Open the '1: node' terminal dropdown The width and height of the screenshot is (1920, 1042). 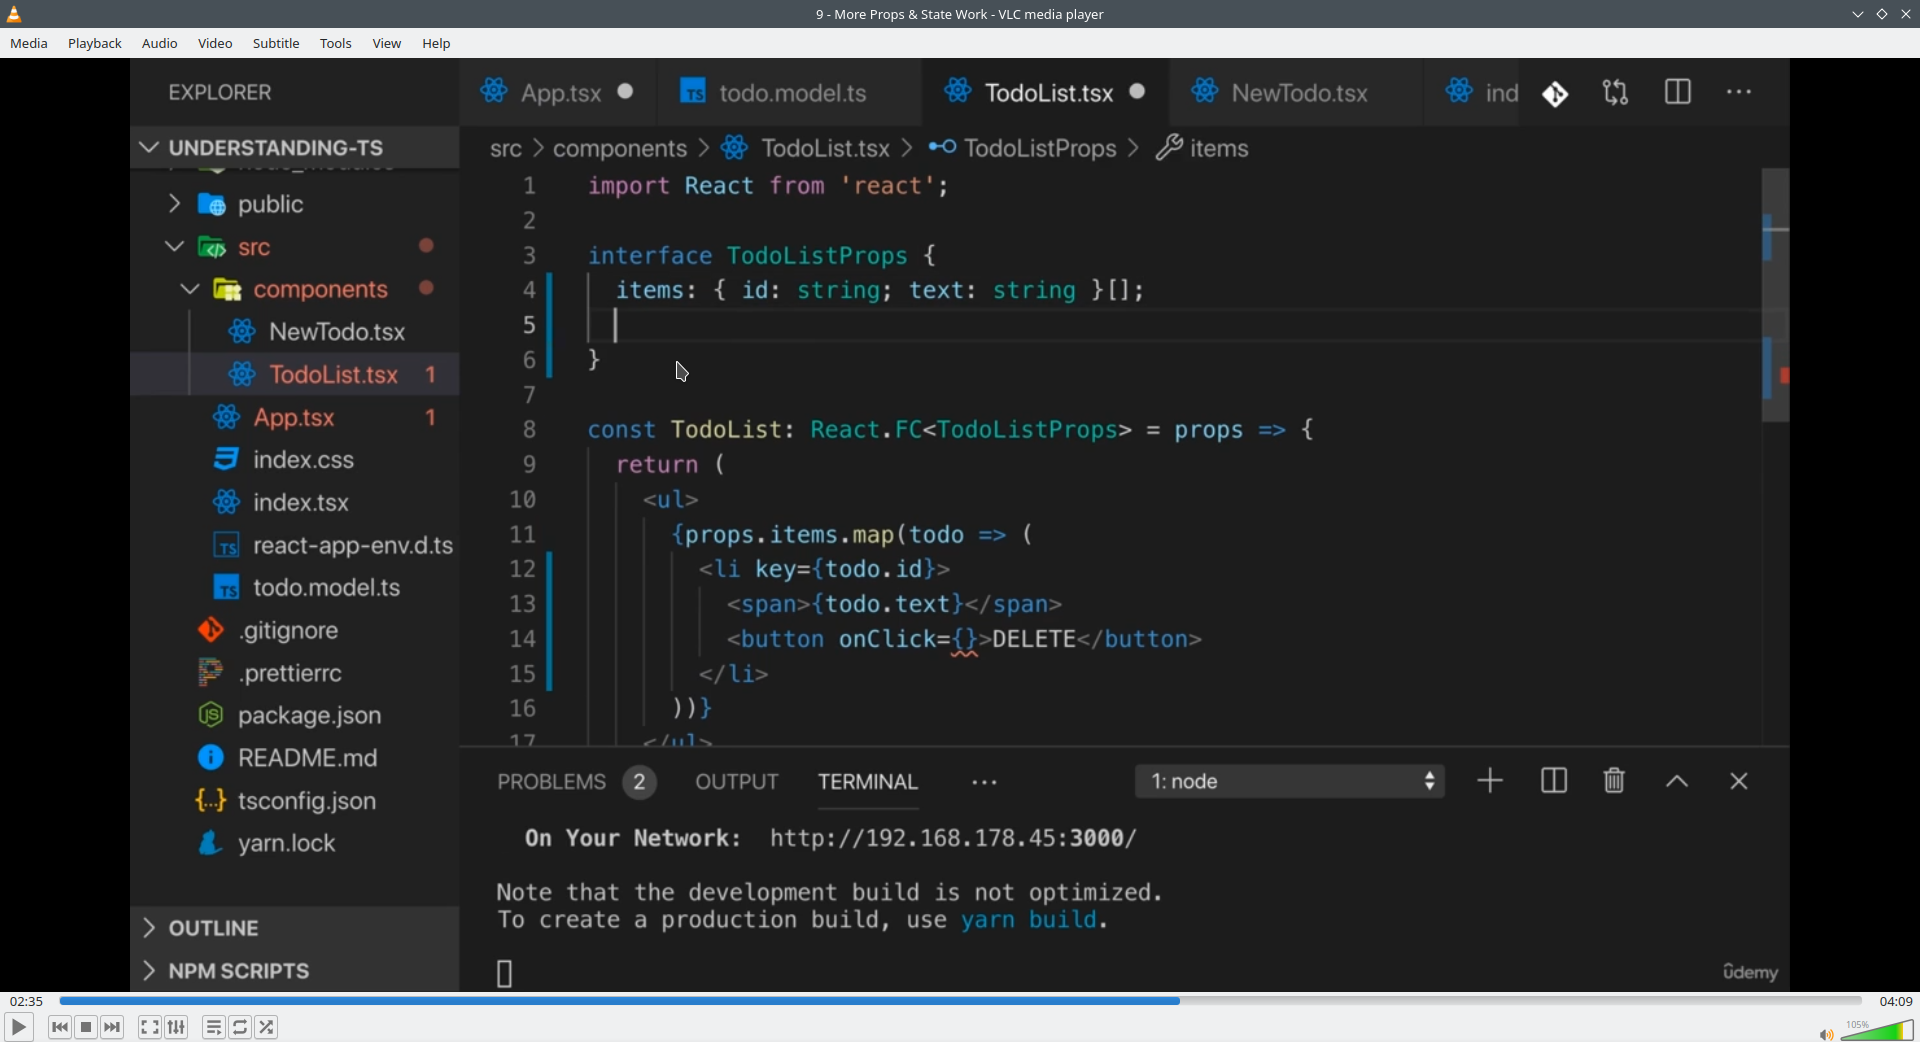click(1290, 782)
